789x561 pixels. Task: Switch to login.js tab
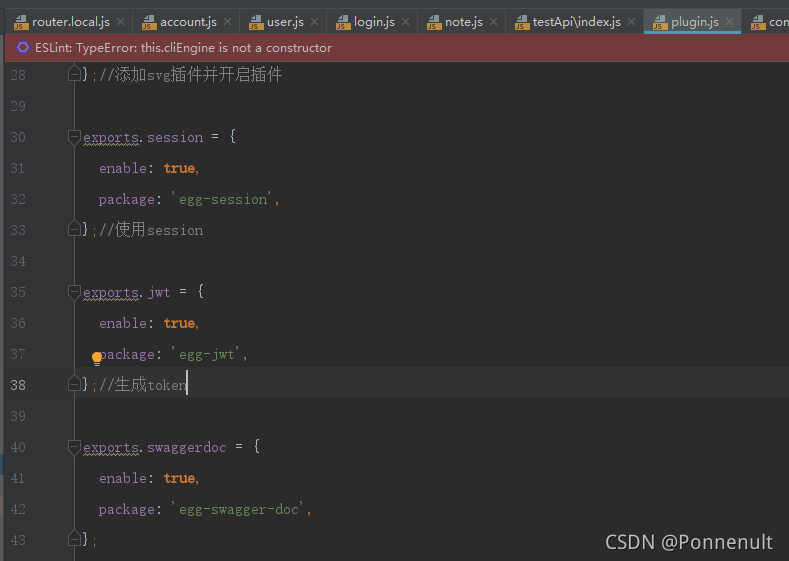coord(374,22)
